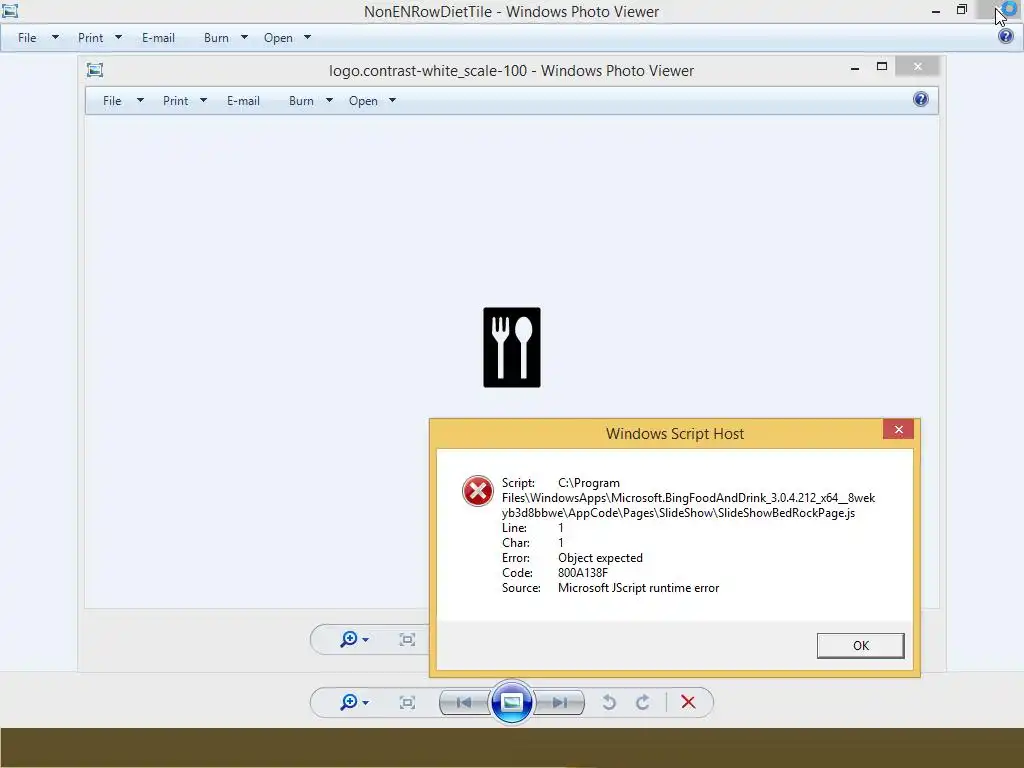Screen dimensions: 1024x768
Task: Expand File dropdown arrow in logo.contrast-white window
Action: [140, 101]
